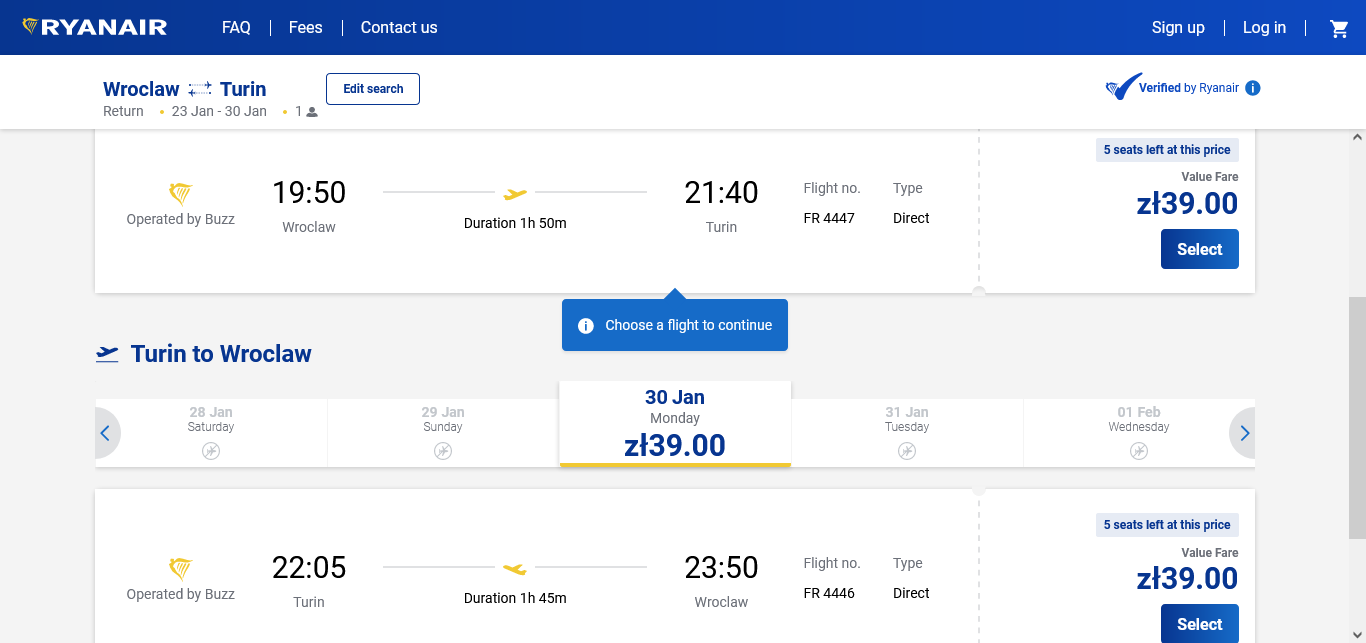Select the 22:05 Turin to Wroclaw flight

tap(1200, 624)
